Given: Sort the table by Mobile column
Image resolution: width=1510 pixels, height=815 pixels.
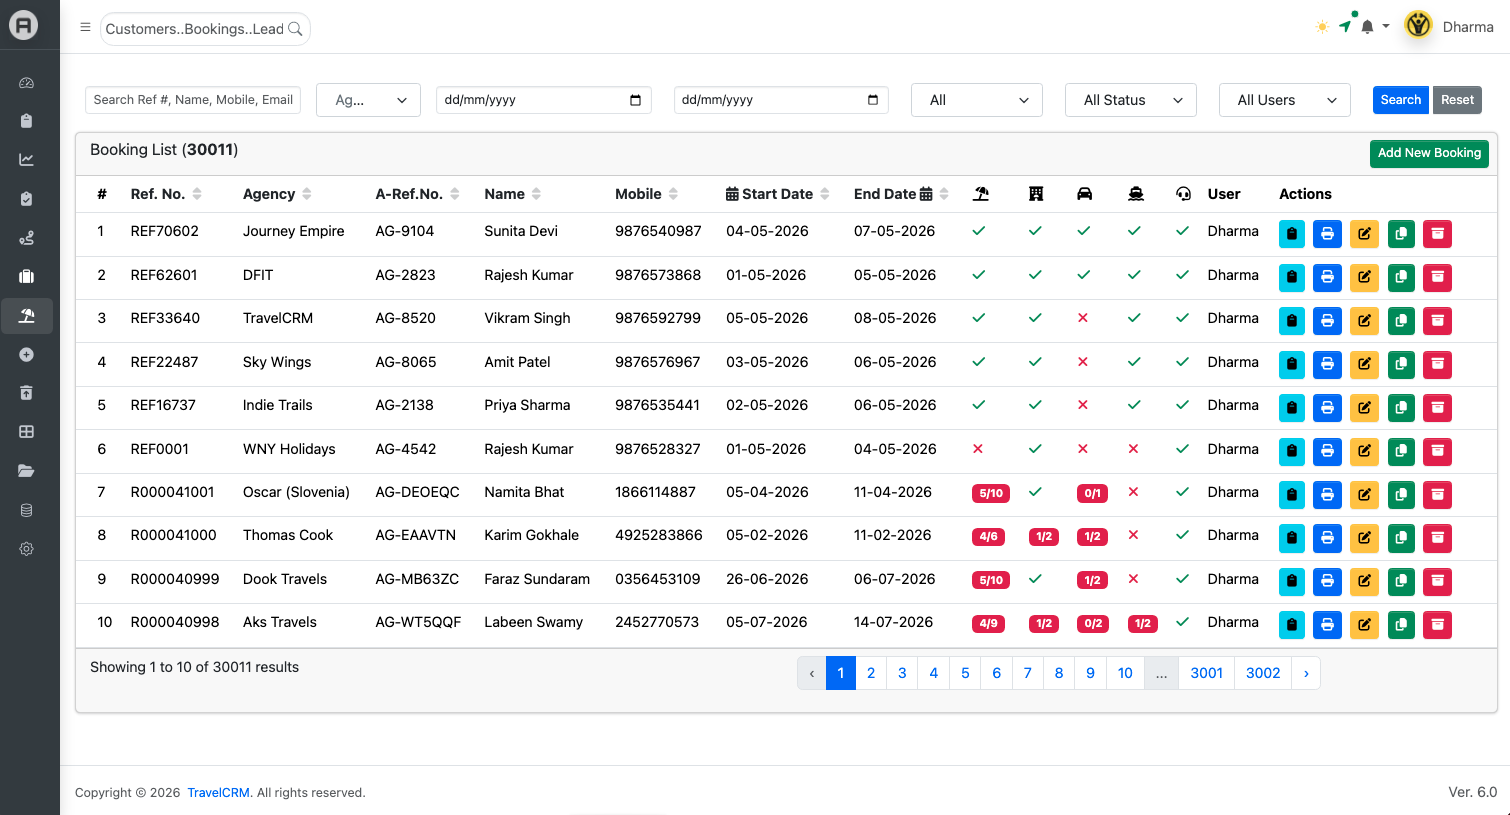Looking at the screenshot, I should (x=673, y=194).
